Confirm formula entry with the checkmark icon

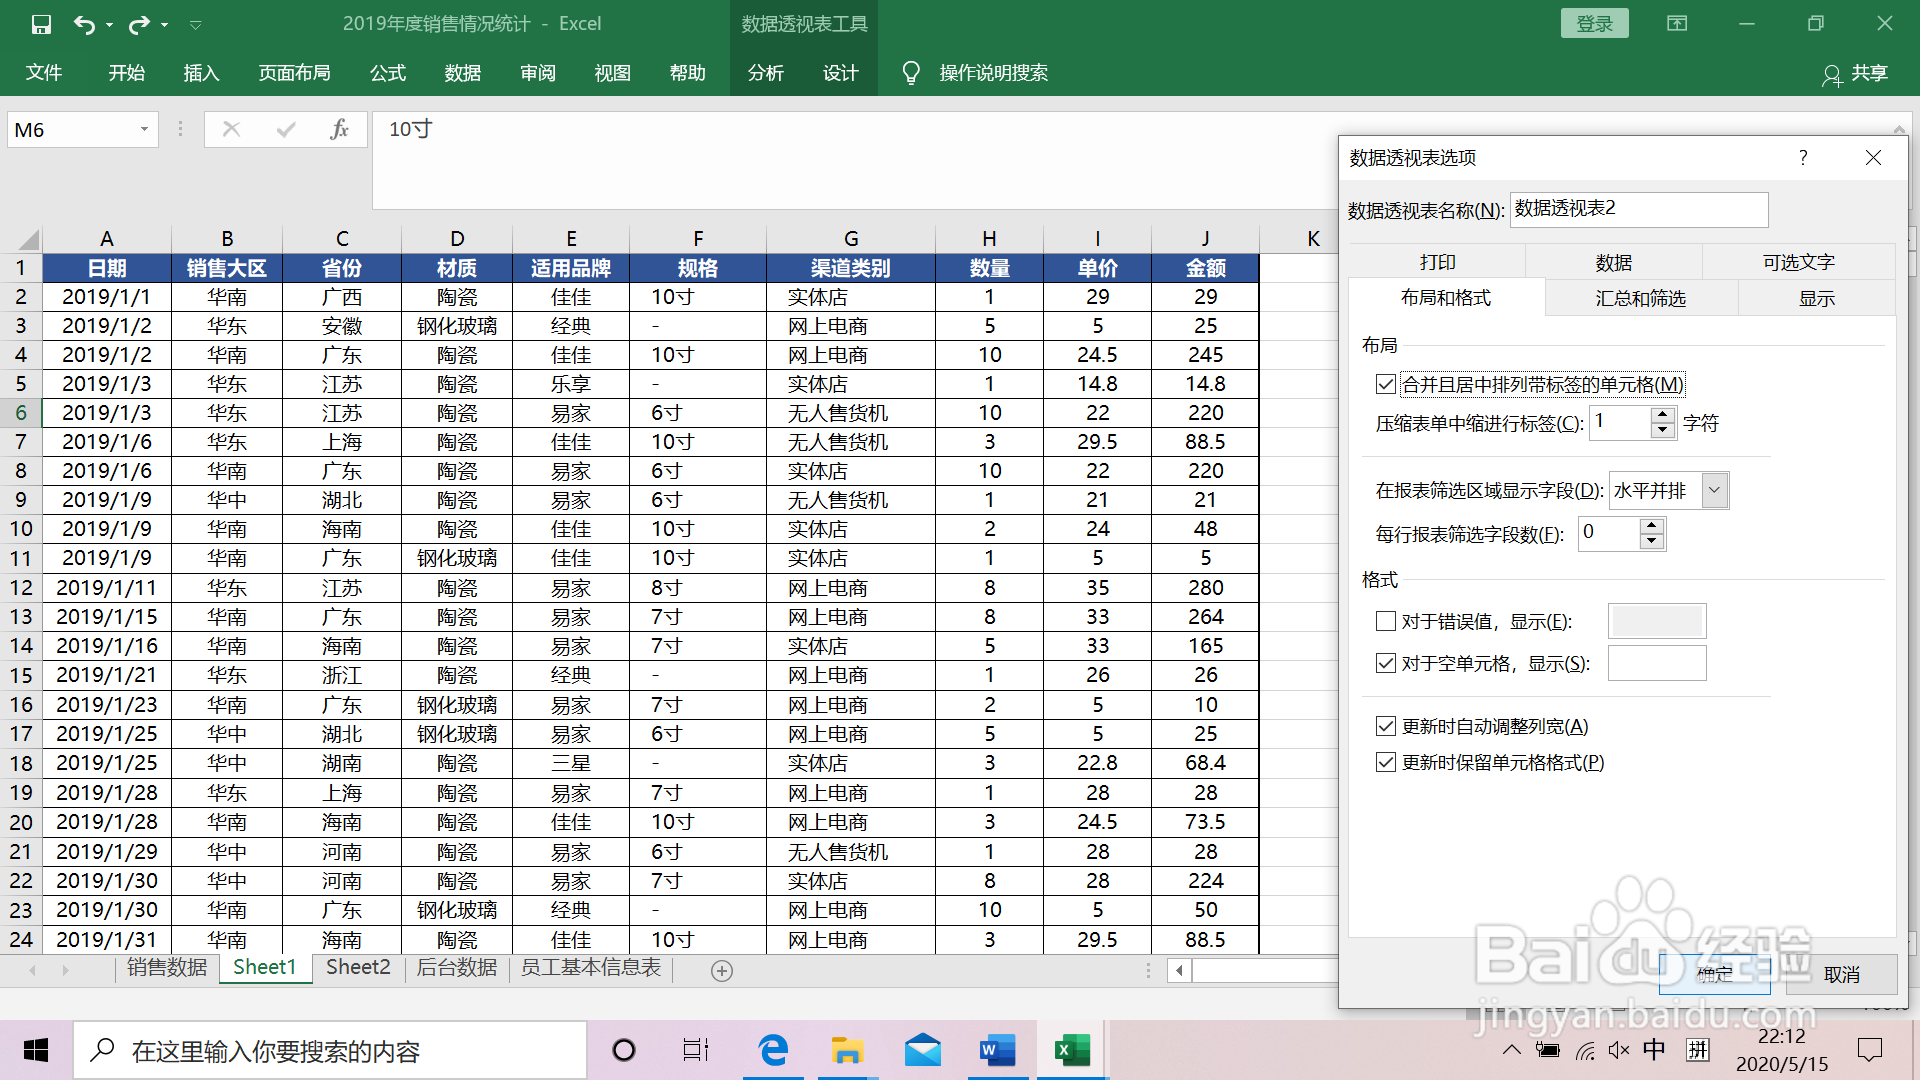click(286, 129)
